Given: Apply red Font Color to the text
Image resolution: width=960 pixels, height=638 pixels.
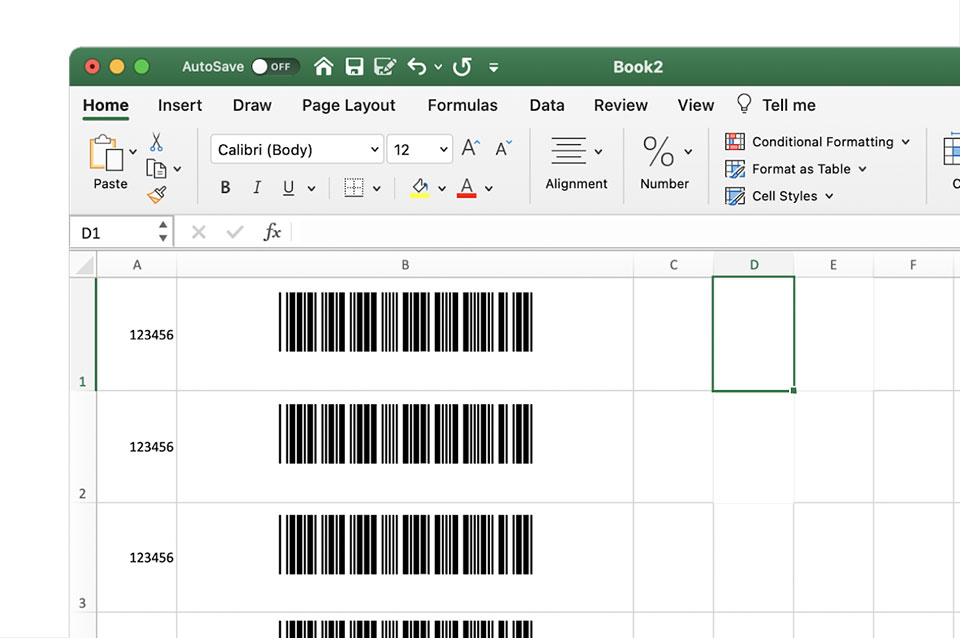Looking at the screenshot, I should tap(467, 187).
